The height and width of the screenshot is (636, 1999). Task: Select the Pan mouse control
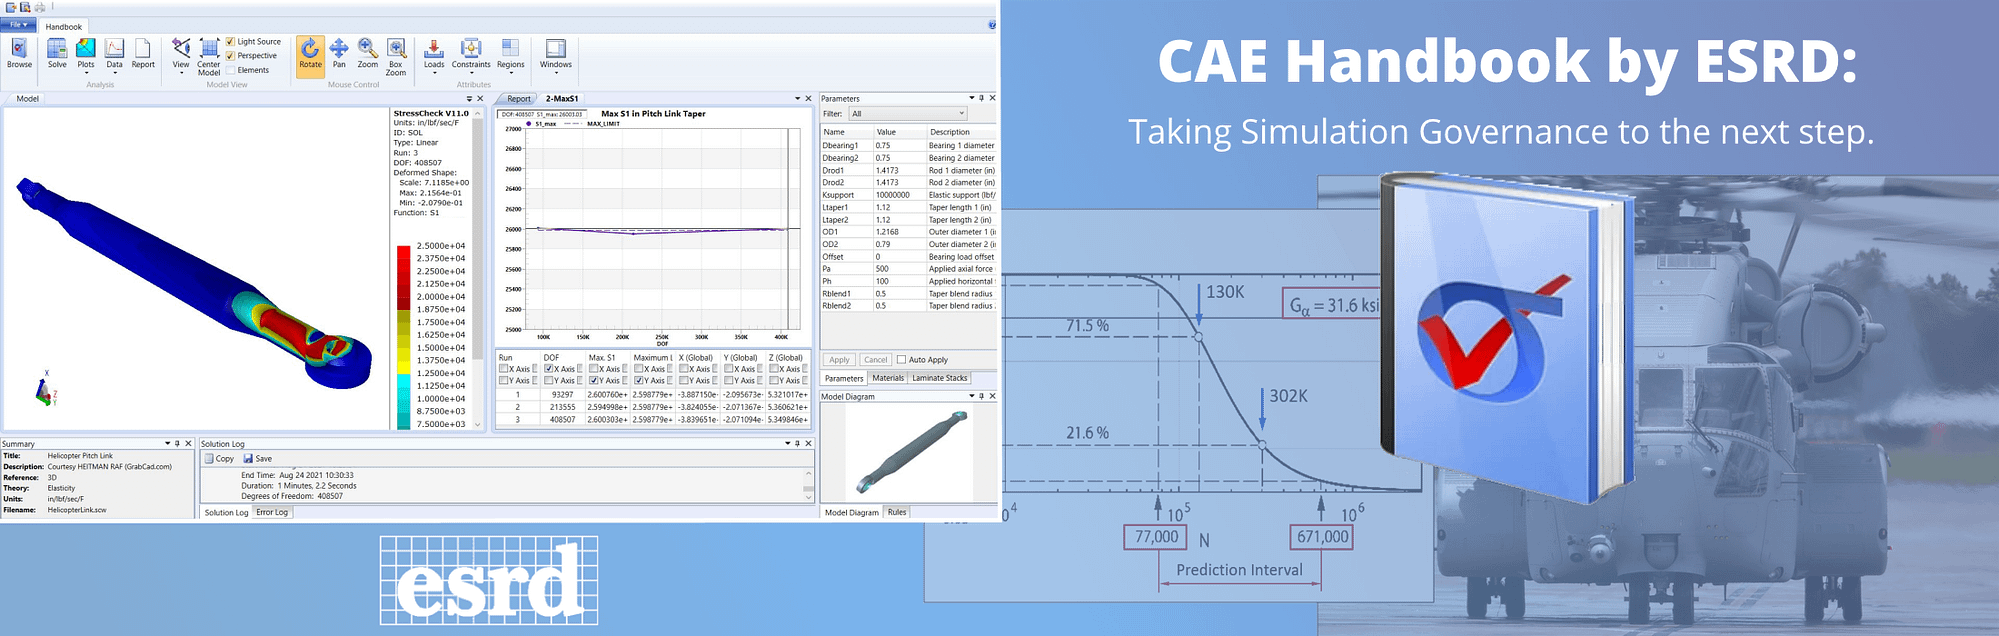(339, 54)
